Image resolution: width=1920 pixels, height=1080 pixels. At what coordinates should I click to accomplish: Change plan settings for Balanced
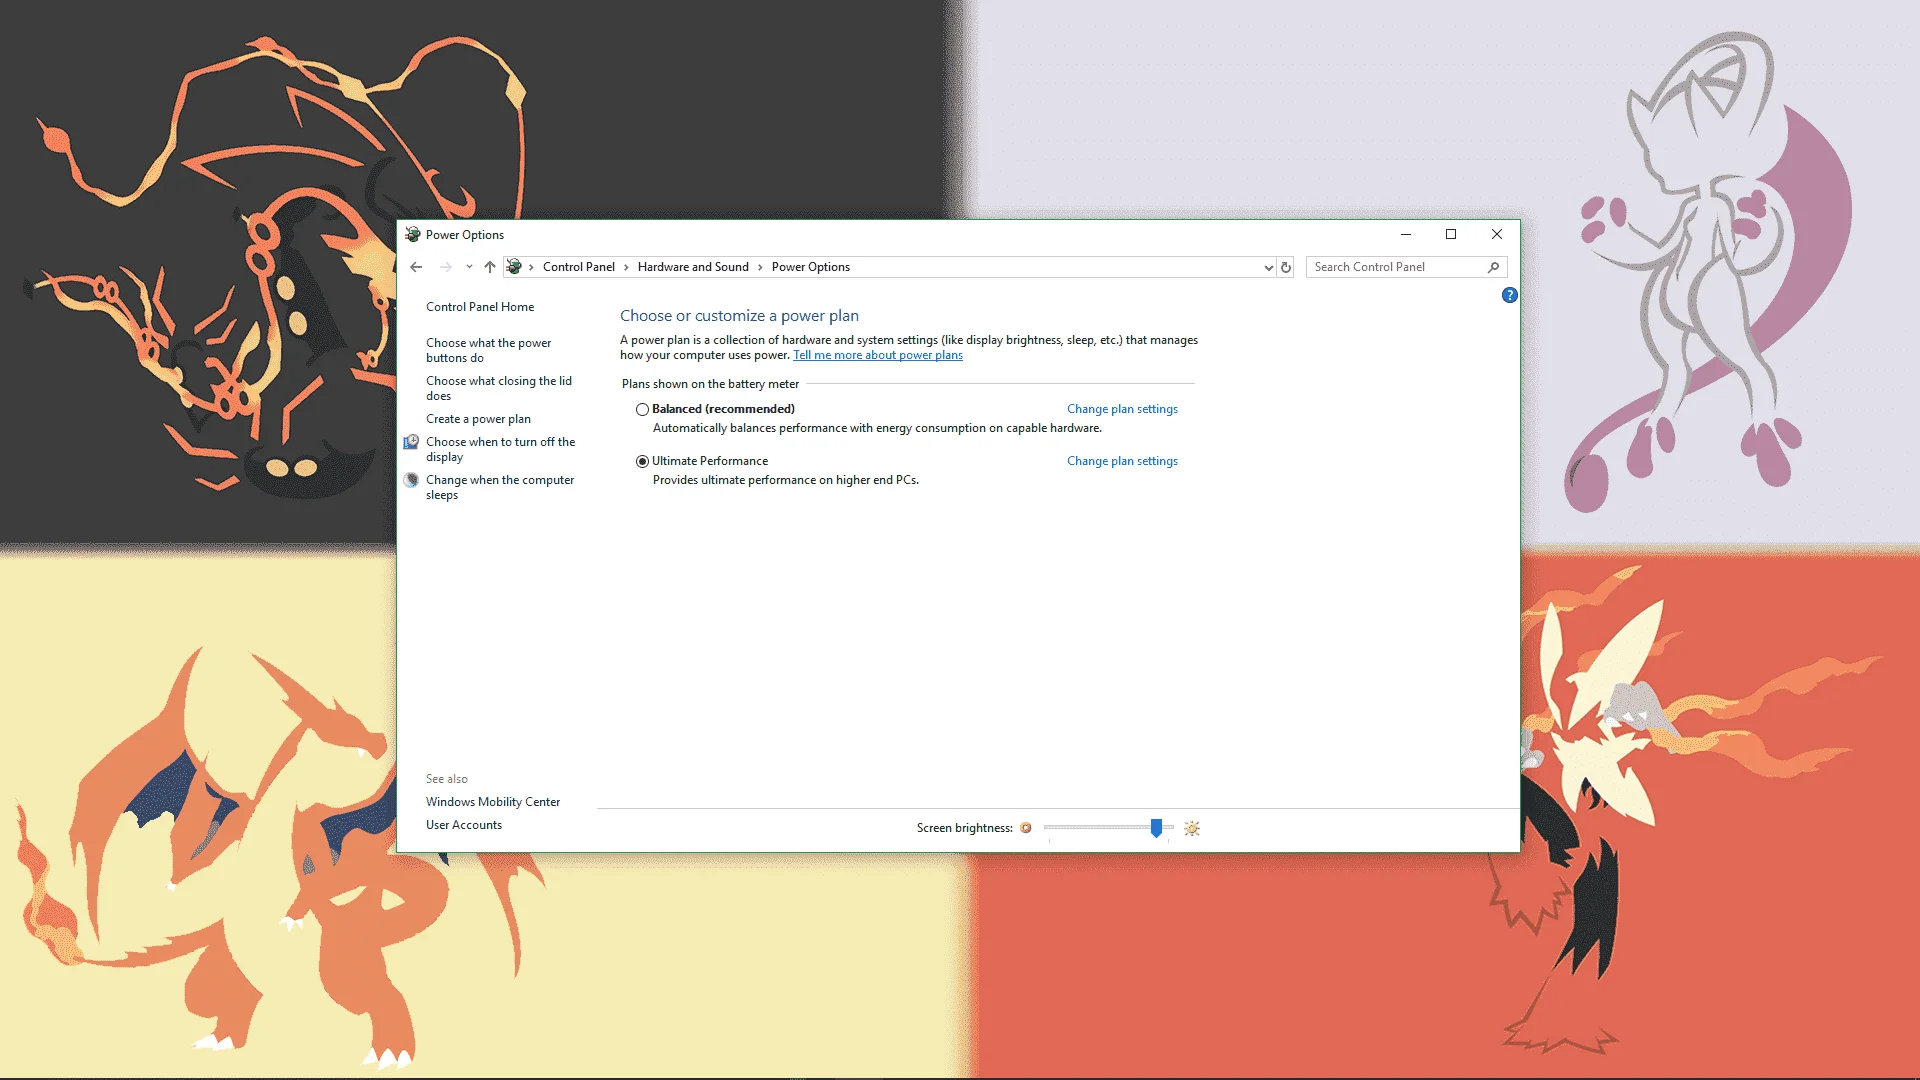[1122, 409]
